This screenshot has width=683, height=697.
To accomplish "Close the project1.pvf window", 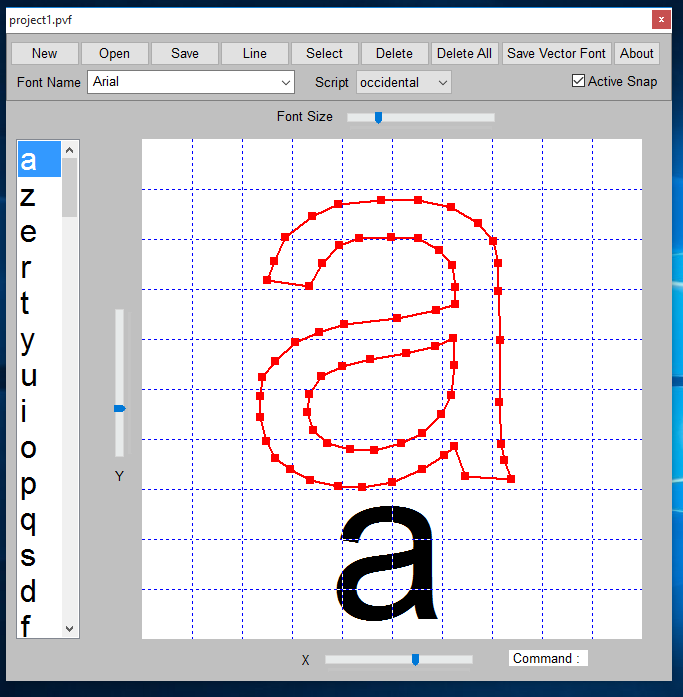I will pyautogui.click(x=661, y=19).
